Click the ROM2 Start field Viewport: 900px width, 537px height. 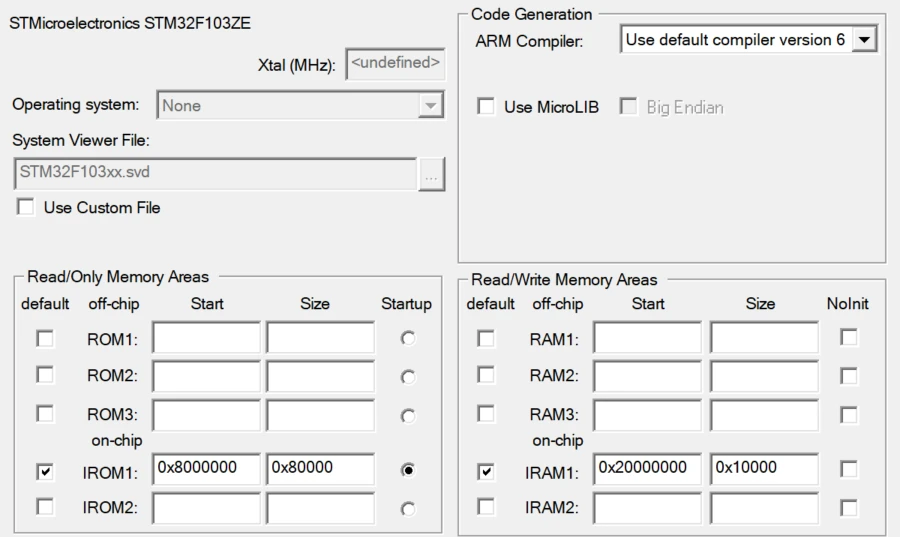pos(206,376)
